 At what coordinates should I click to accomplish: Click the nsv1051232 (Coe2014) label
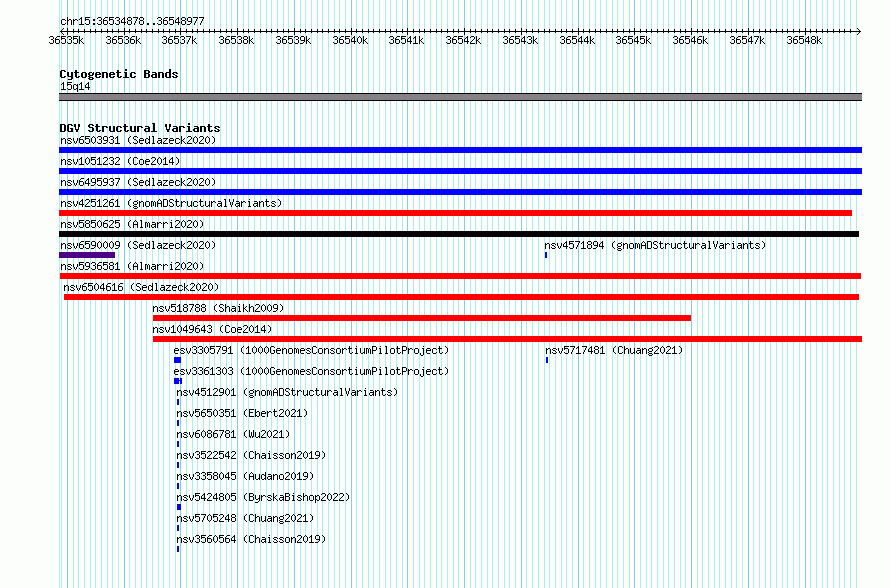tap(120, 161)
